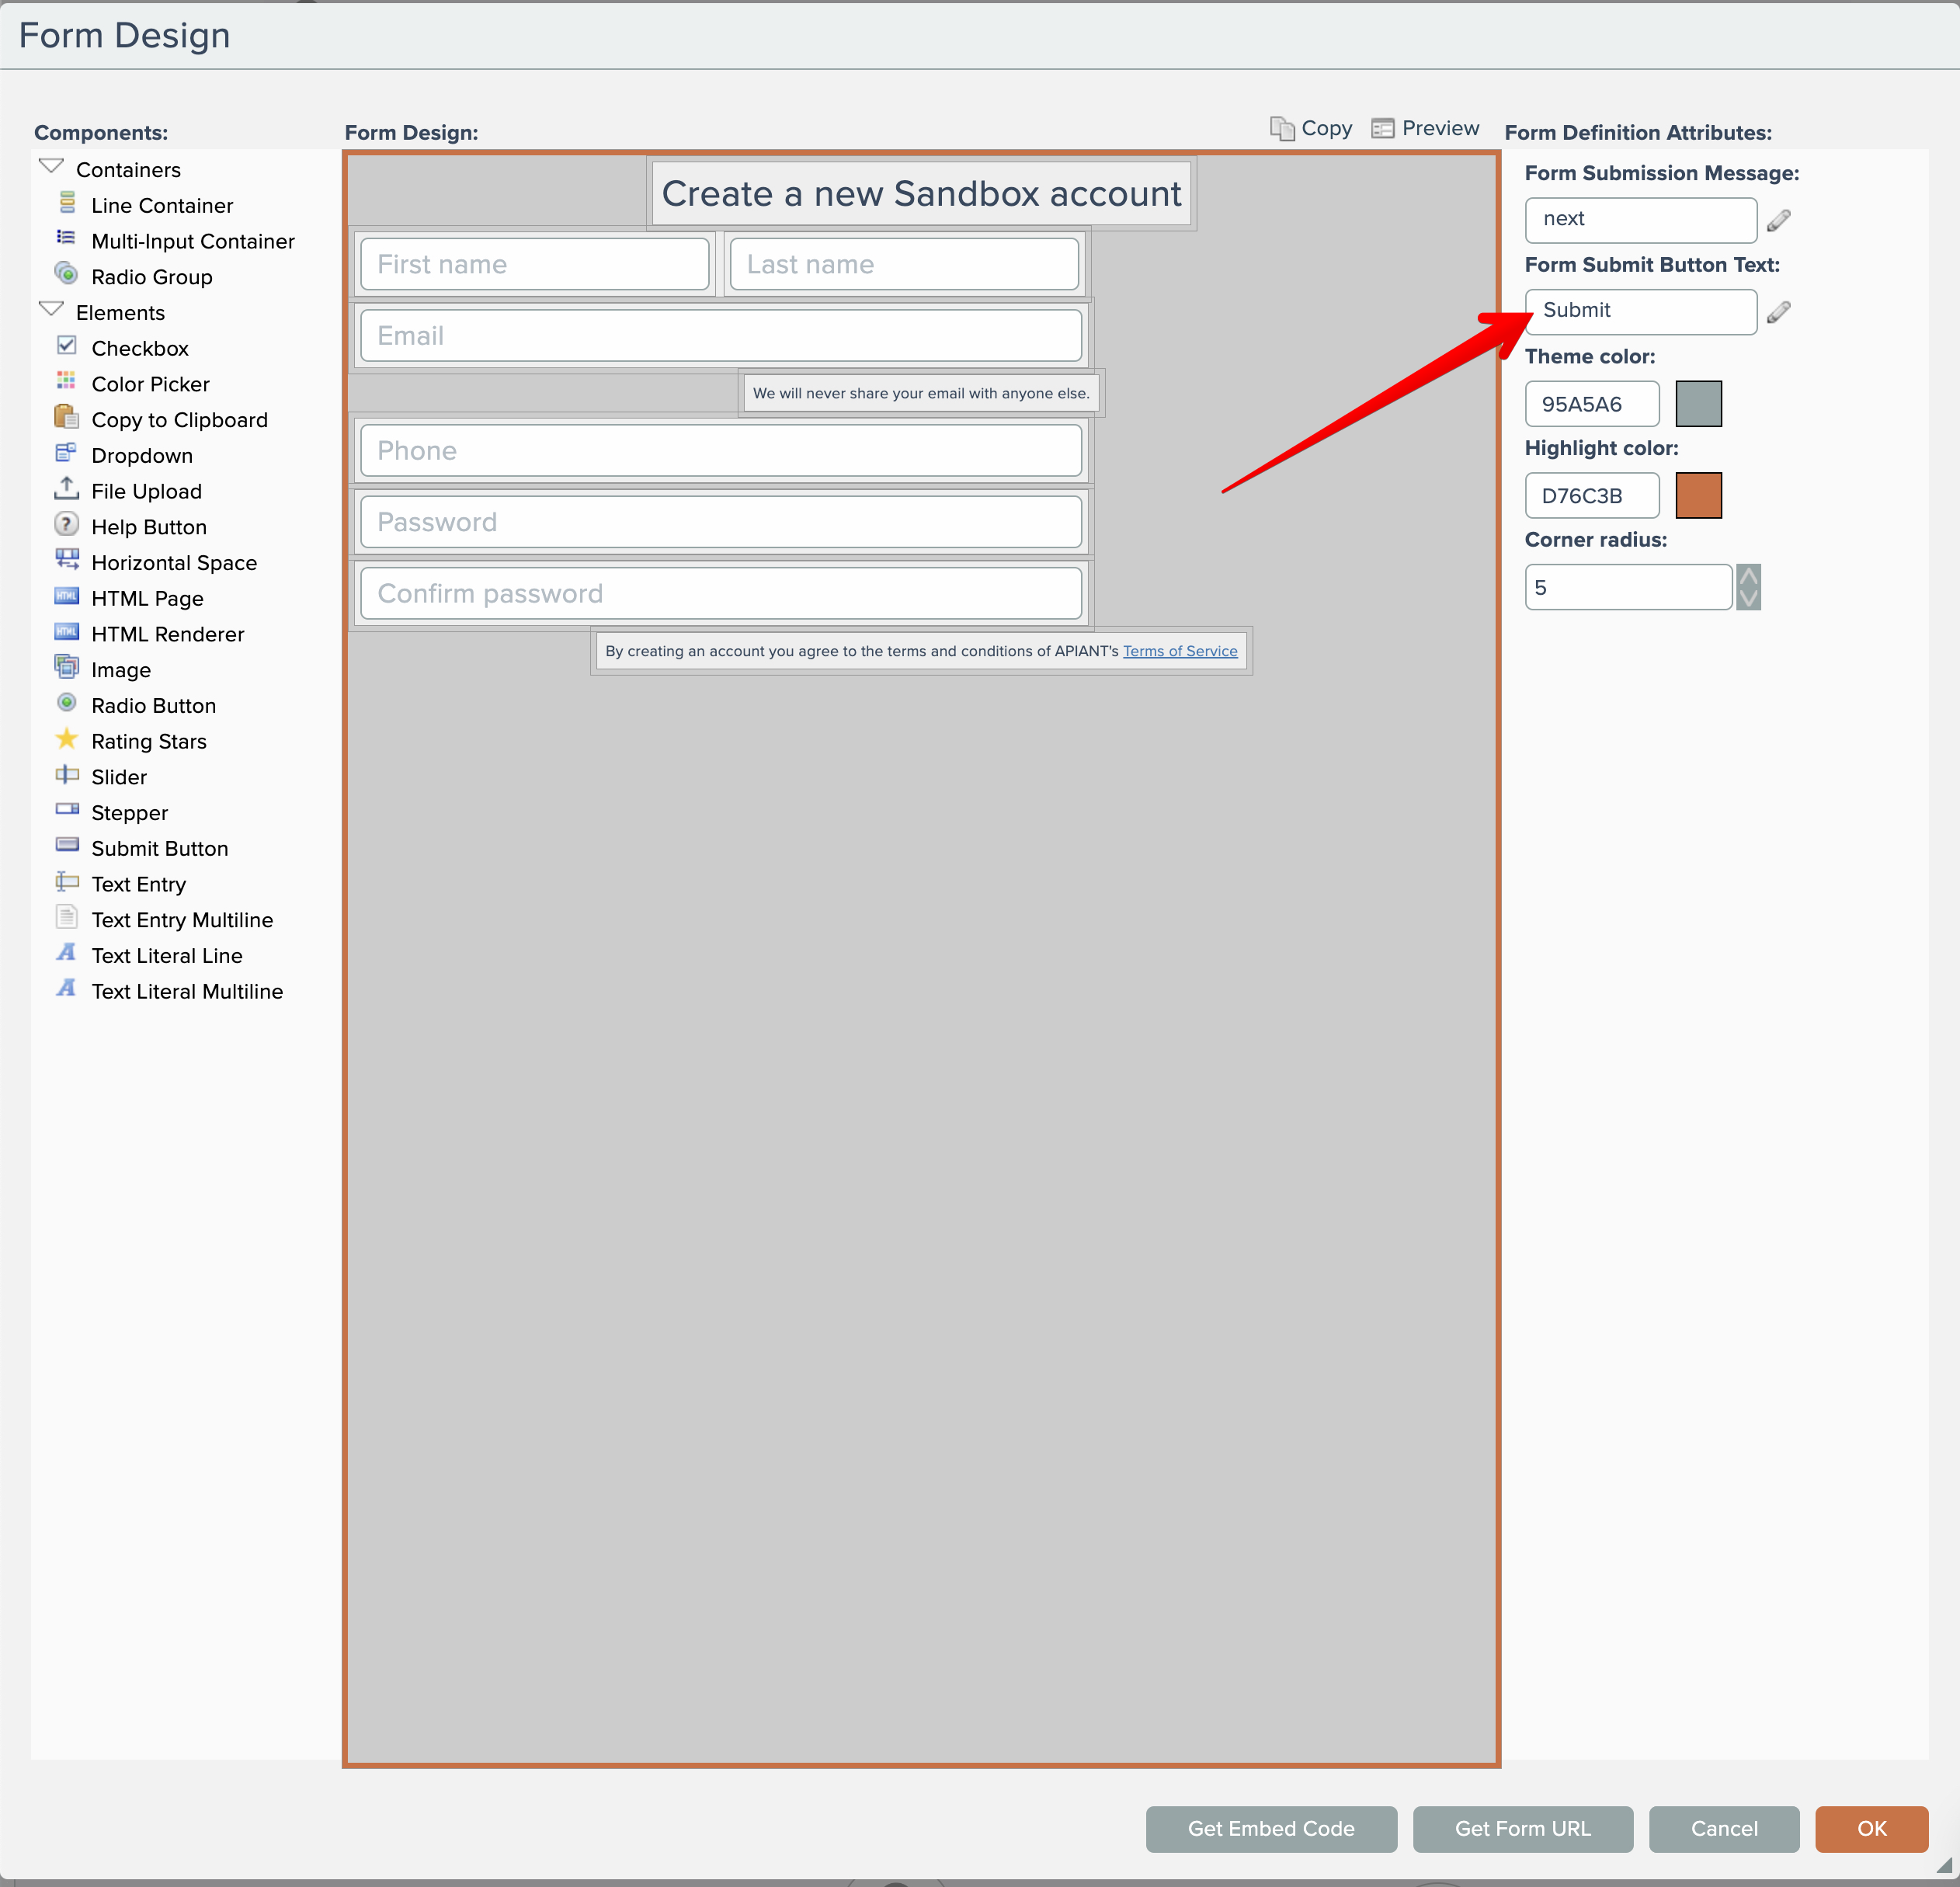Click pencil icon beside Submit Button Text

coord(1778,312)
